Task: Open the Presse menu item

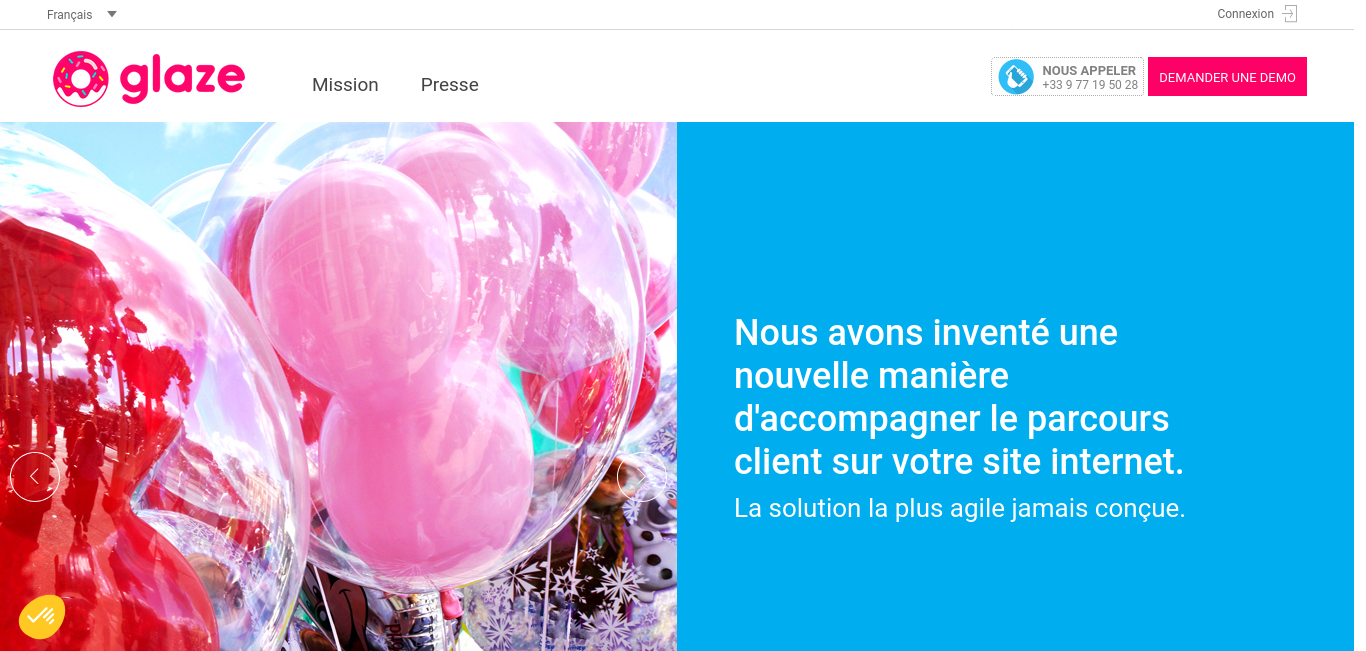Action: (x=449, y=85)
